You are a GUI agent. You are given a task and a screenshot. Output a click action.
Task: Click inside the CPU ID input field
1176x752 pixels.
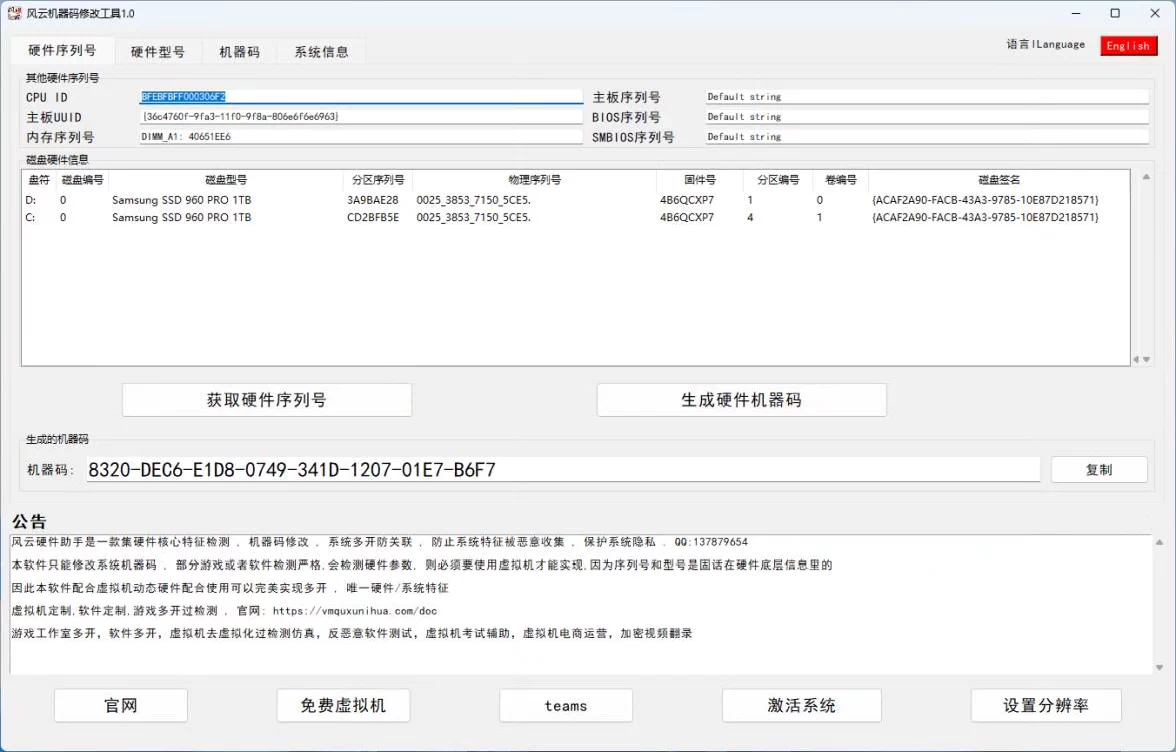(x=360, y=96)
